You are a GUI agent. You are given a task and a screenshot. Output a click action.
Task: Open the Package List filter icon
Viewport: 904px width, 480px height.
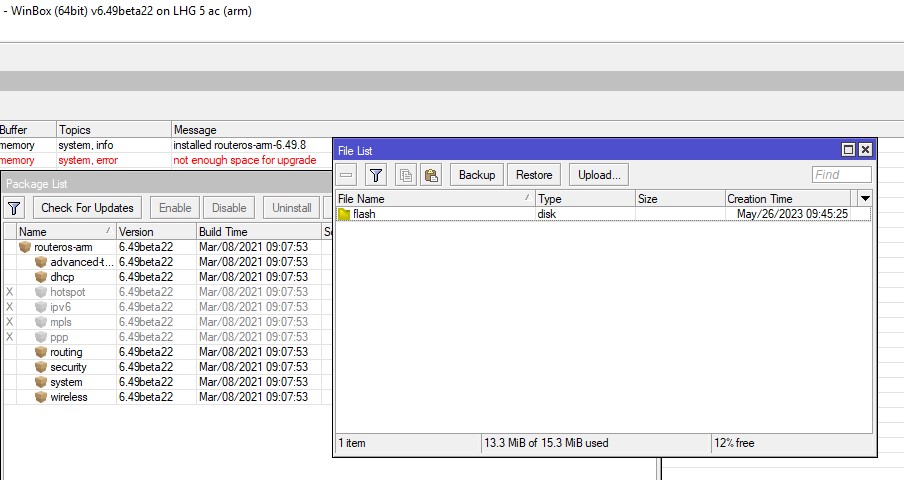click(x=14, y=207)
